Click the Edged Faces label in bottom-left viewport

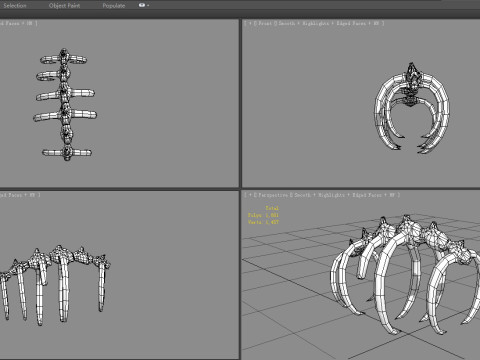pos(11,195)
